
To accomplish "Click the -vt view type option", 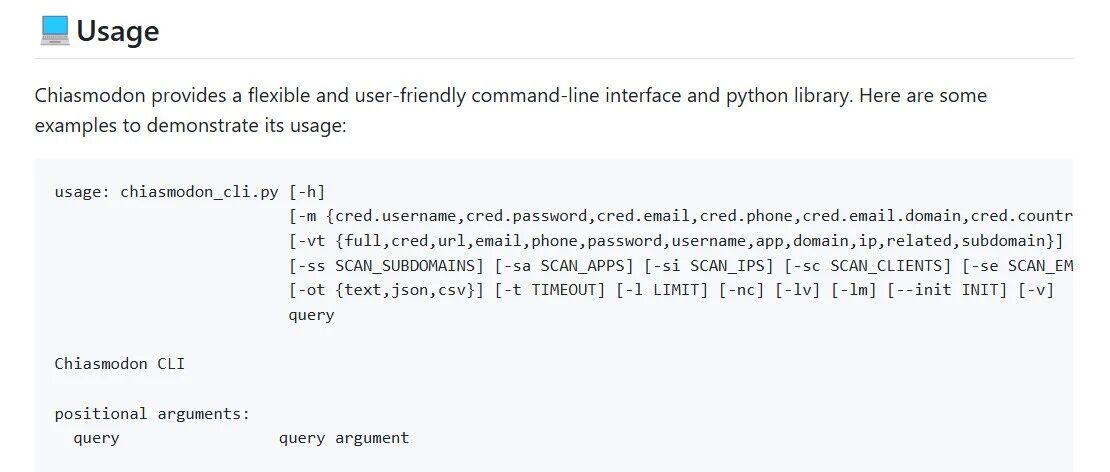I will click(x=676, y=241).
